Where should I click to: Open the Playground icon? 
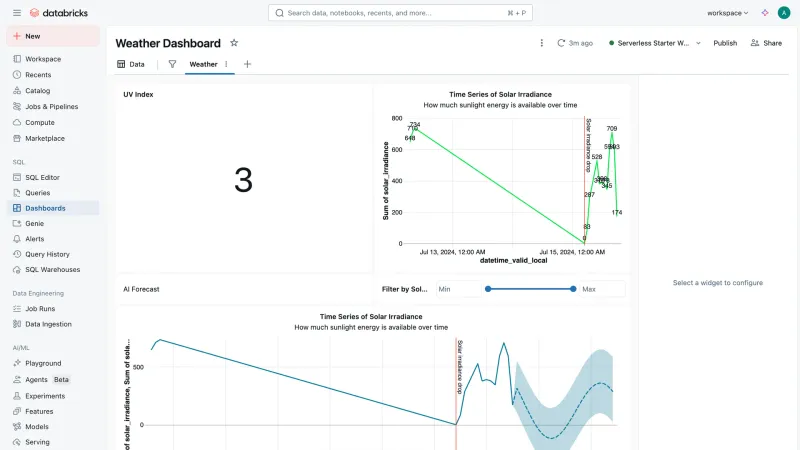tap(17, 363)
